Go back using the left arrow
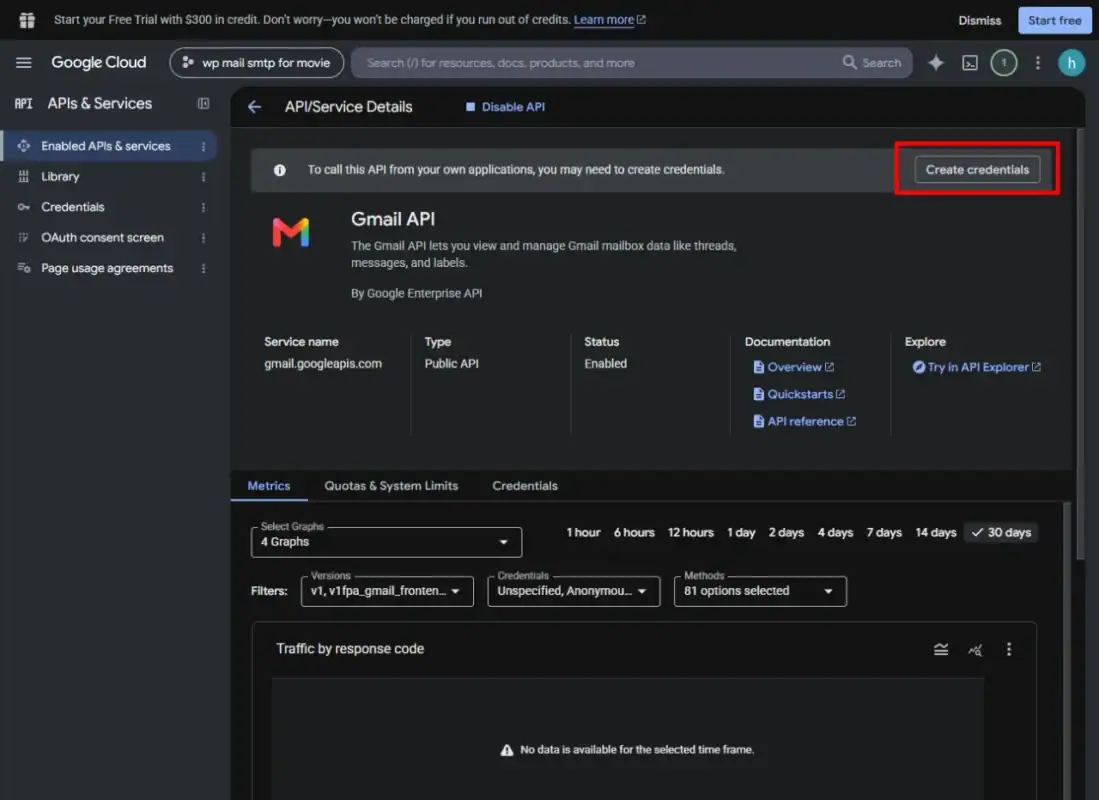 point(254,107)
